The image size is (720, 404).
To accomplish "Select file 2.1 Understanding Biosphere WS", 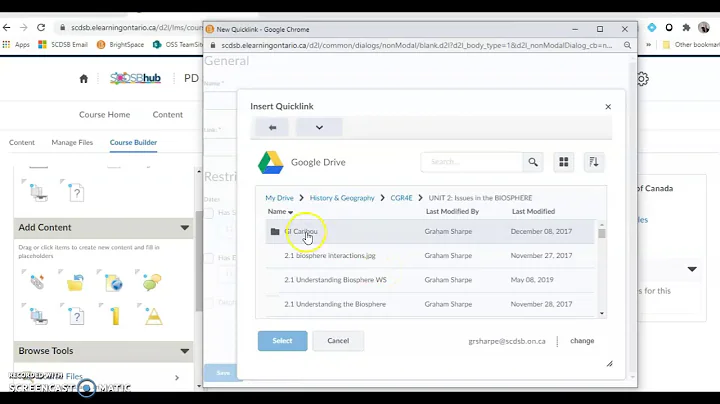I will 335,280.
